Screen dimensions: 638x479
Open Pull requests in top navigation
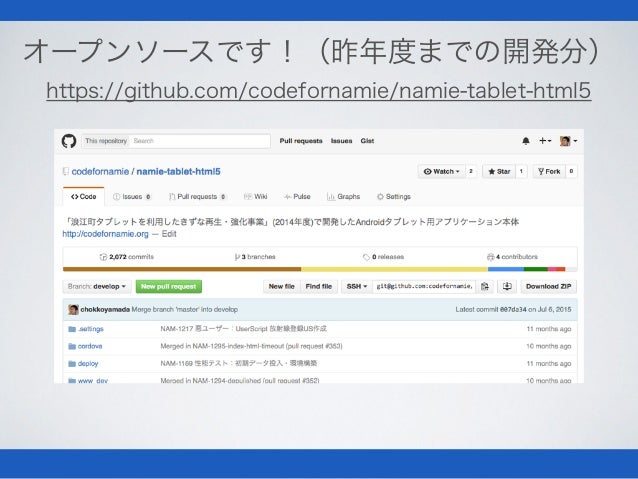pos(301,141)
